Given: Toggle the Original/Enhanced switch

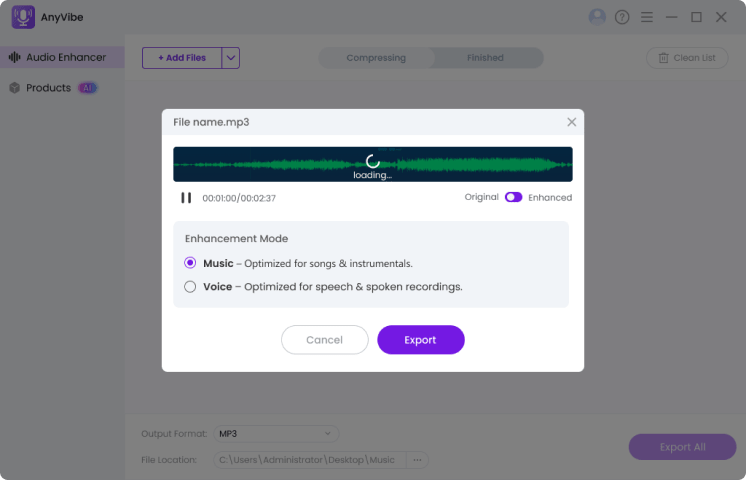Looking at the screenshot, I should 513,197.
